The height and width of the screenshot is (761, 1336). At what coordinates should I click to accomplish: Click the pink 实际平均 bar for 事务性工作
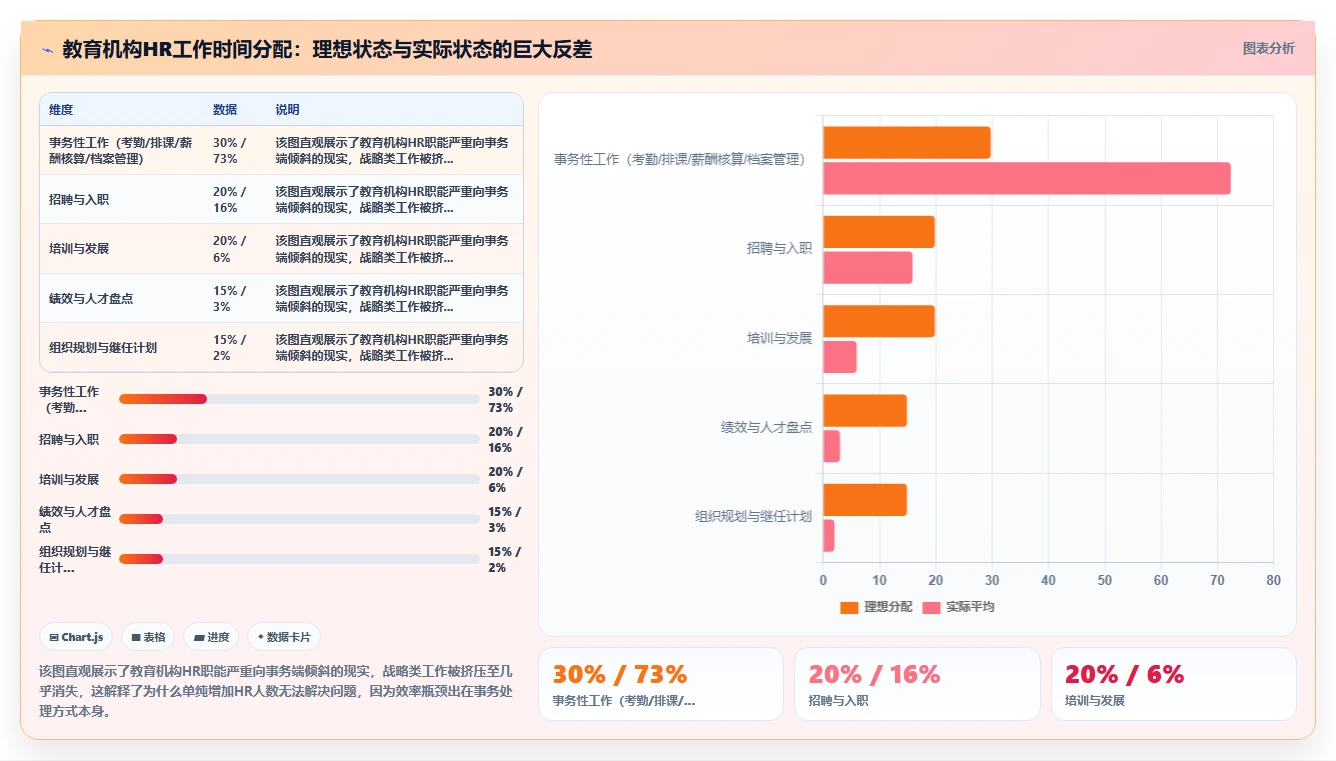[1027, 178]
